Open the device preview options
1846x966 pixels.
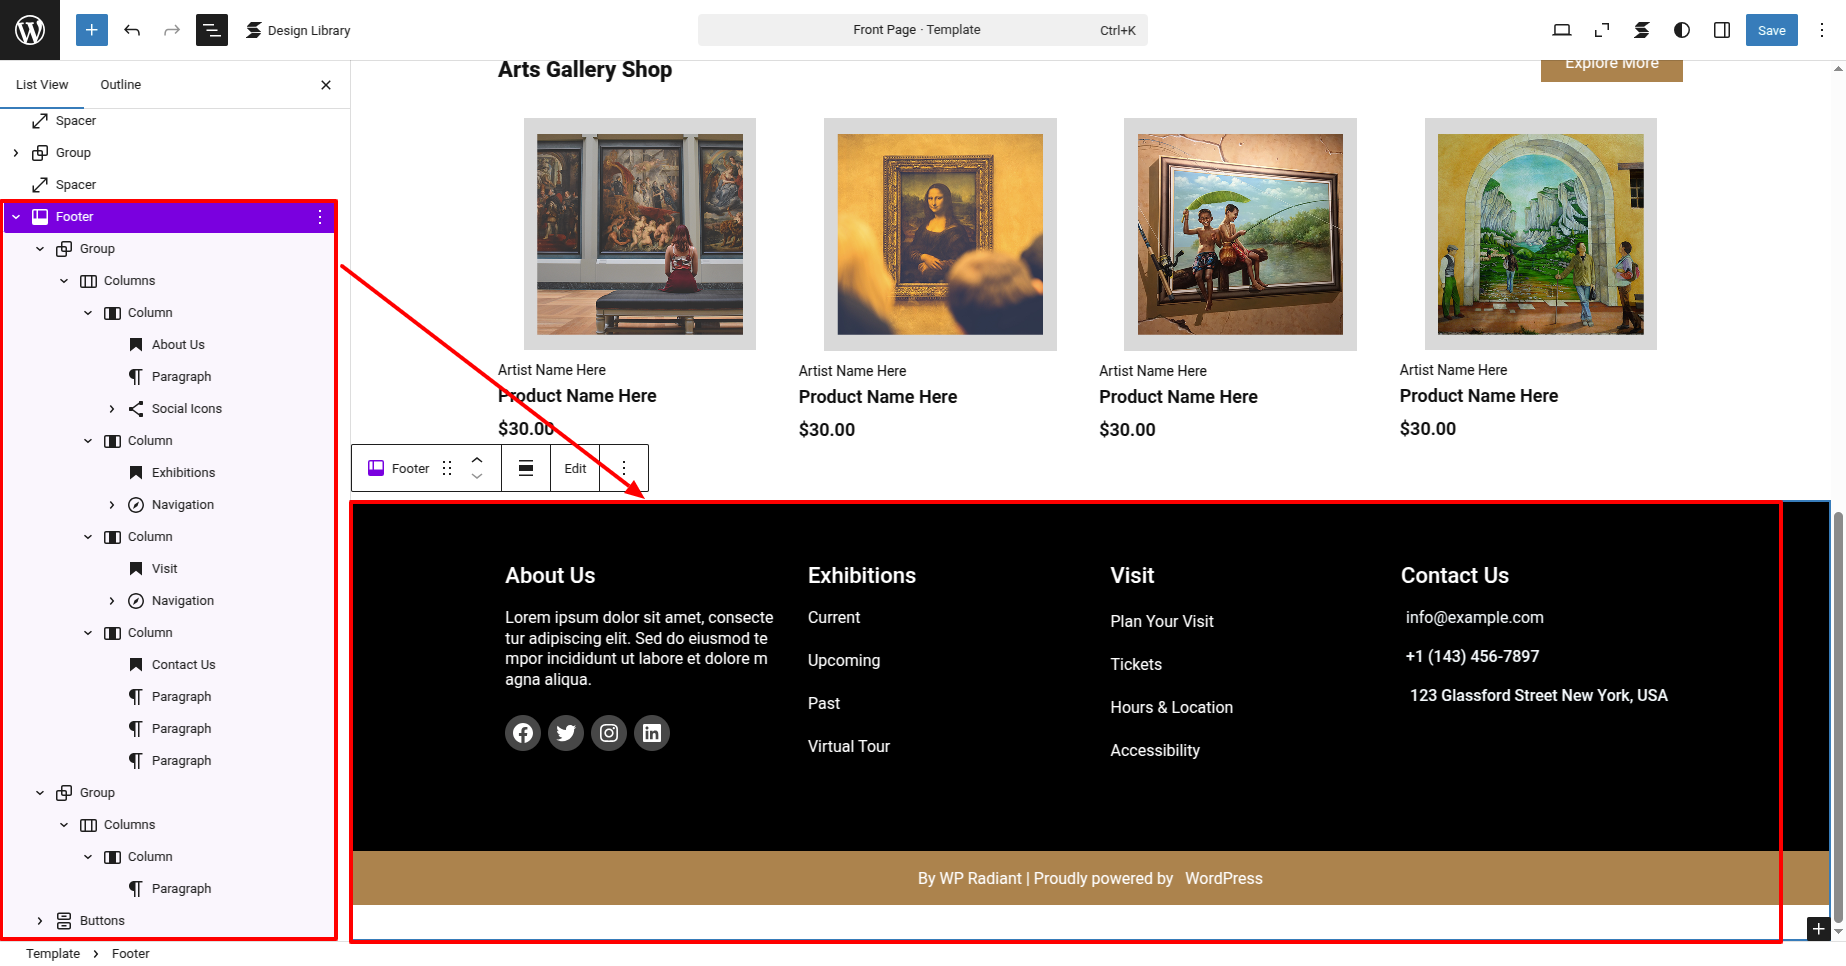(1562, 30)
